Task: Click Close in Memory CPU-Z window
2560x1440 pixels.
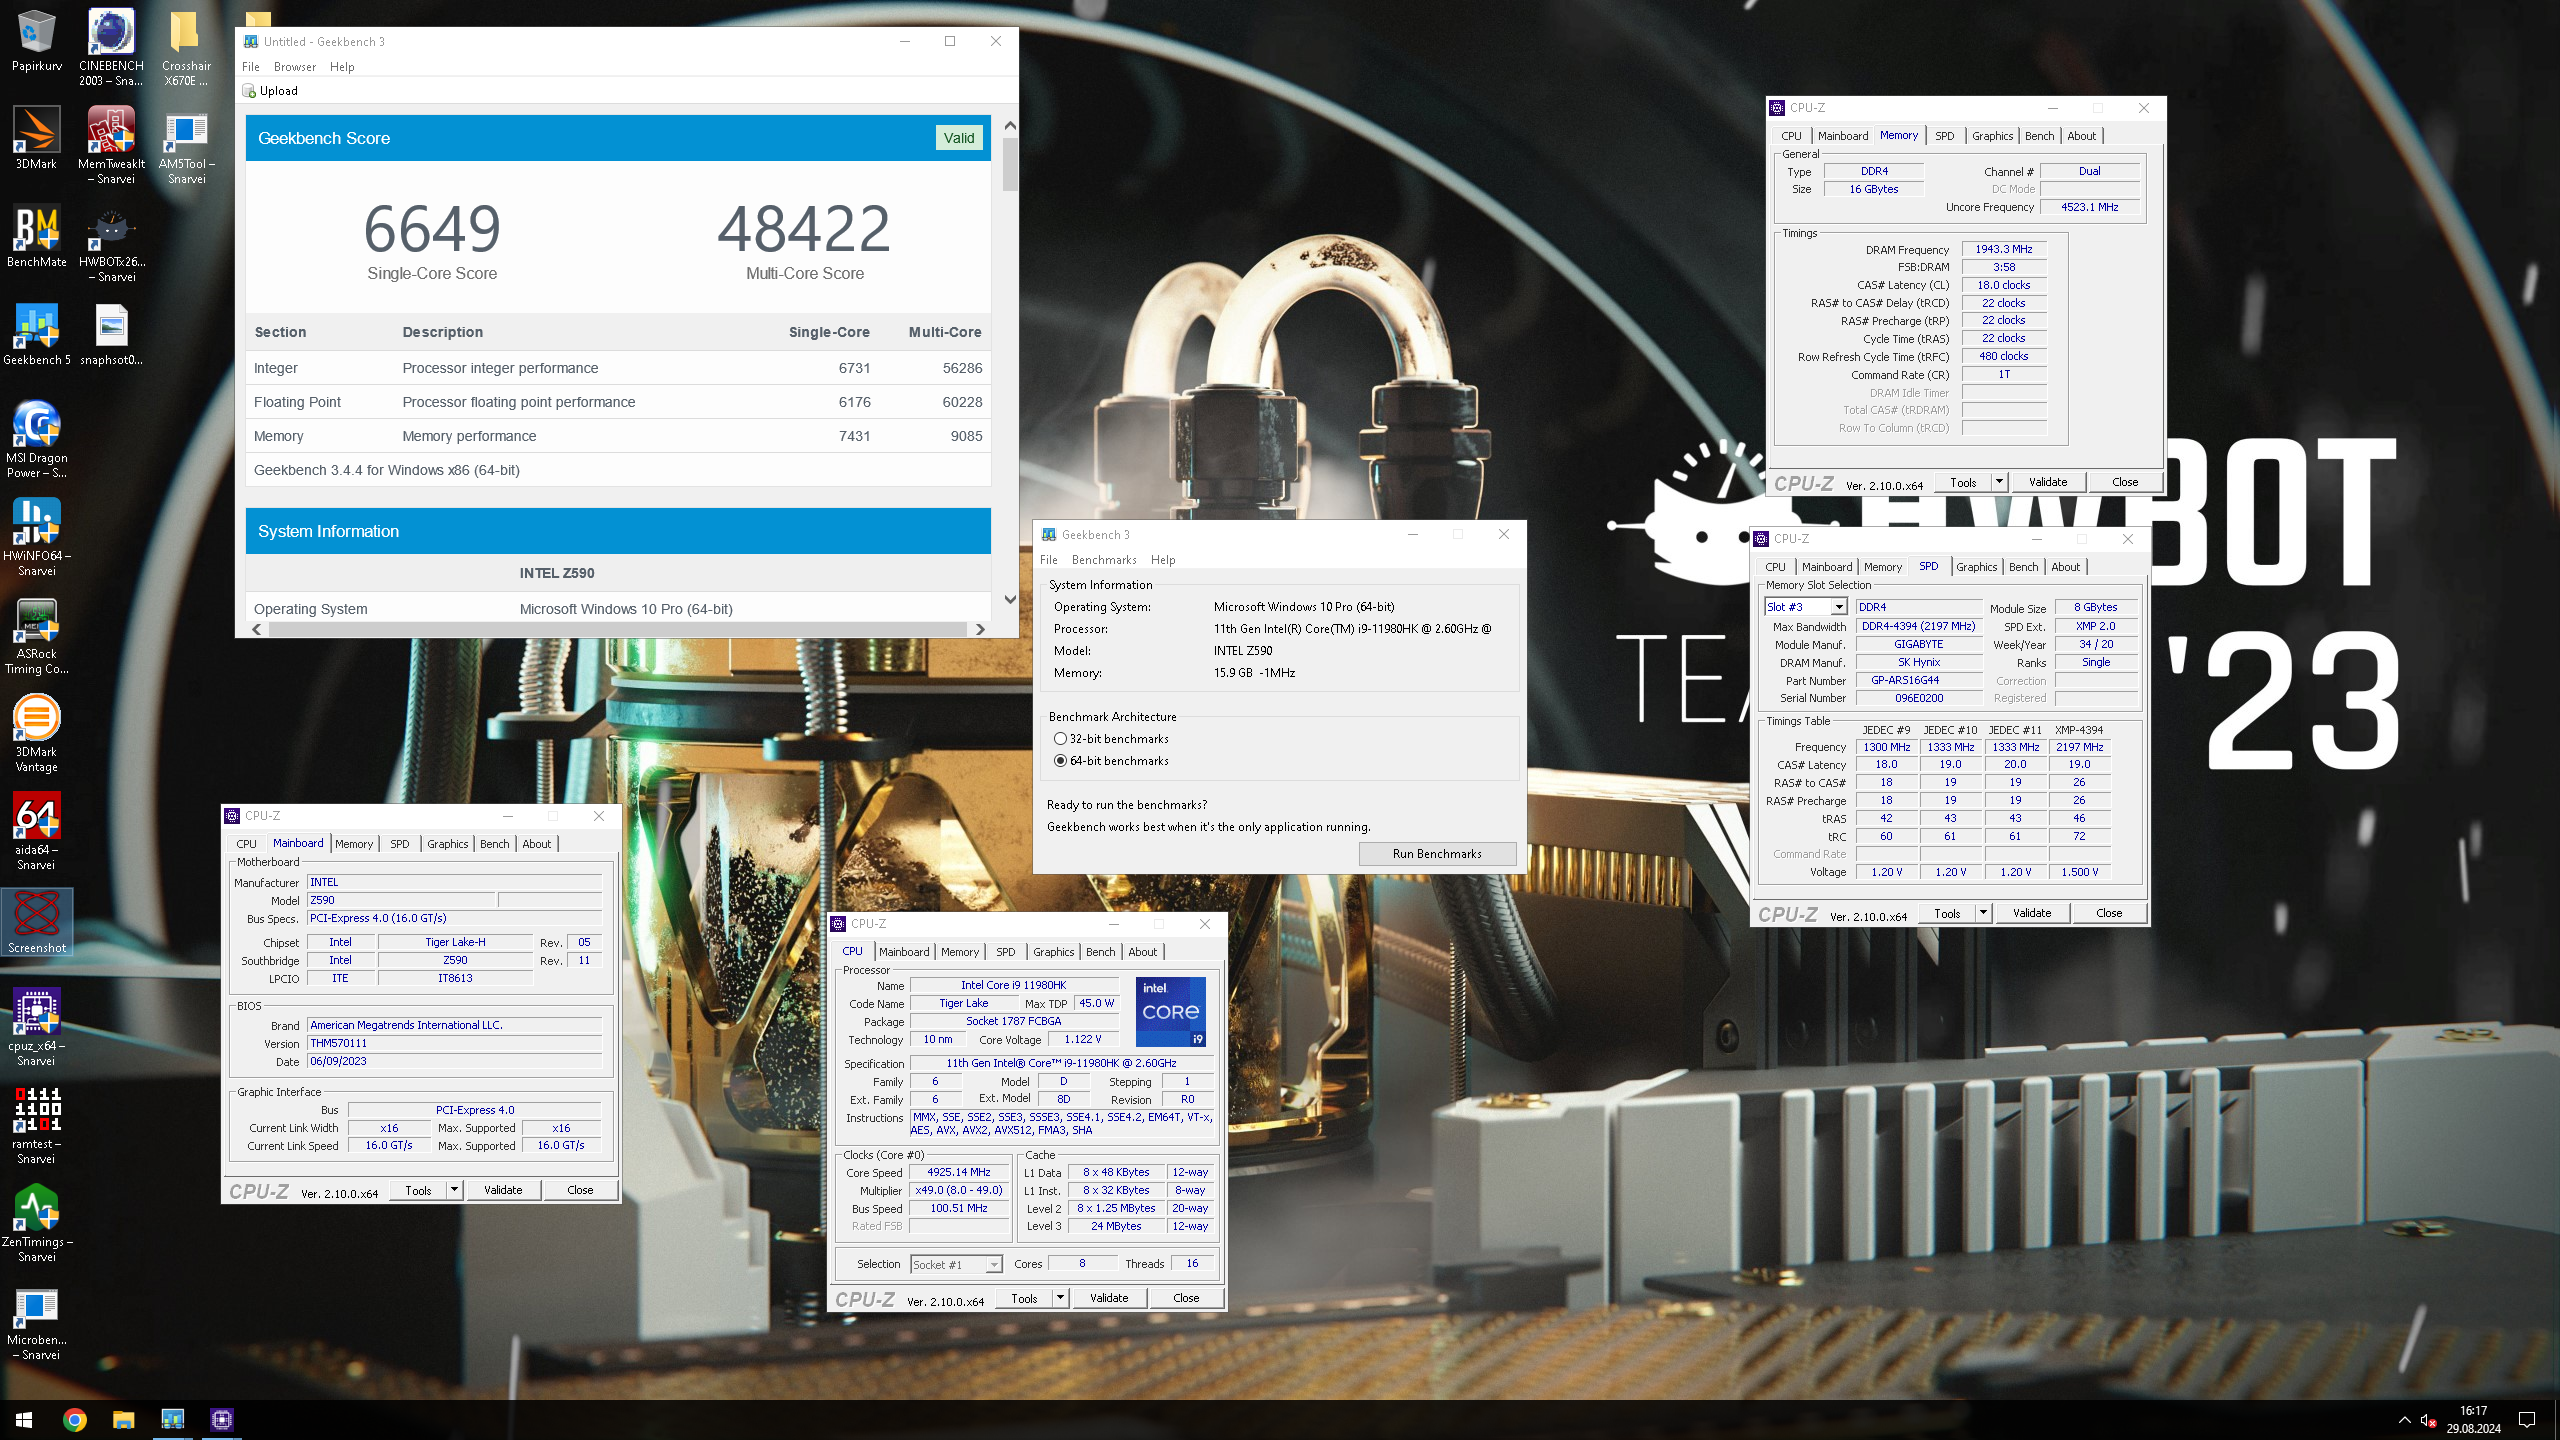Action: pos(2125,482)
